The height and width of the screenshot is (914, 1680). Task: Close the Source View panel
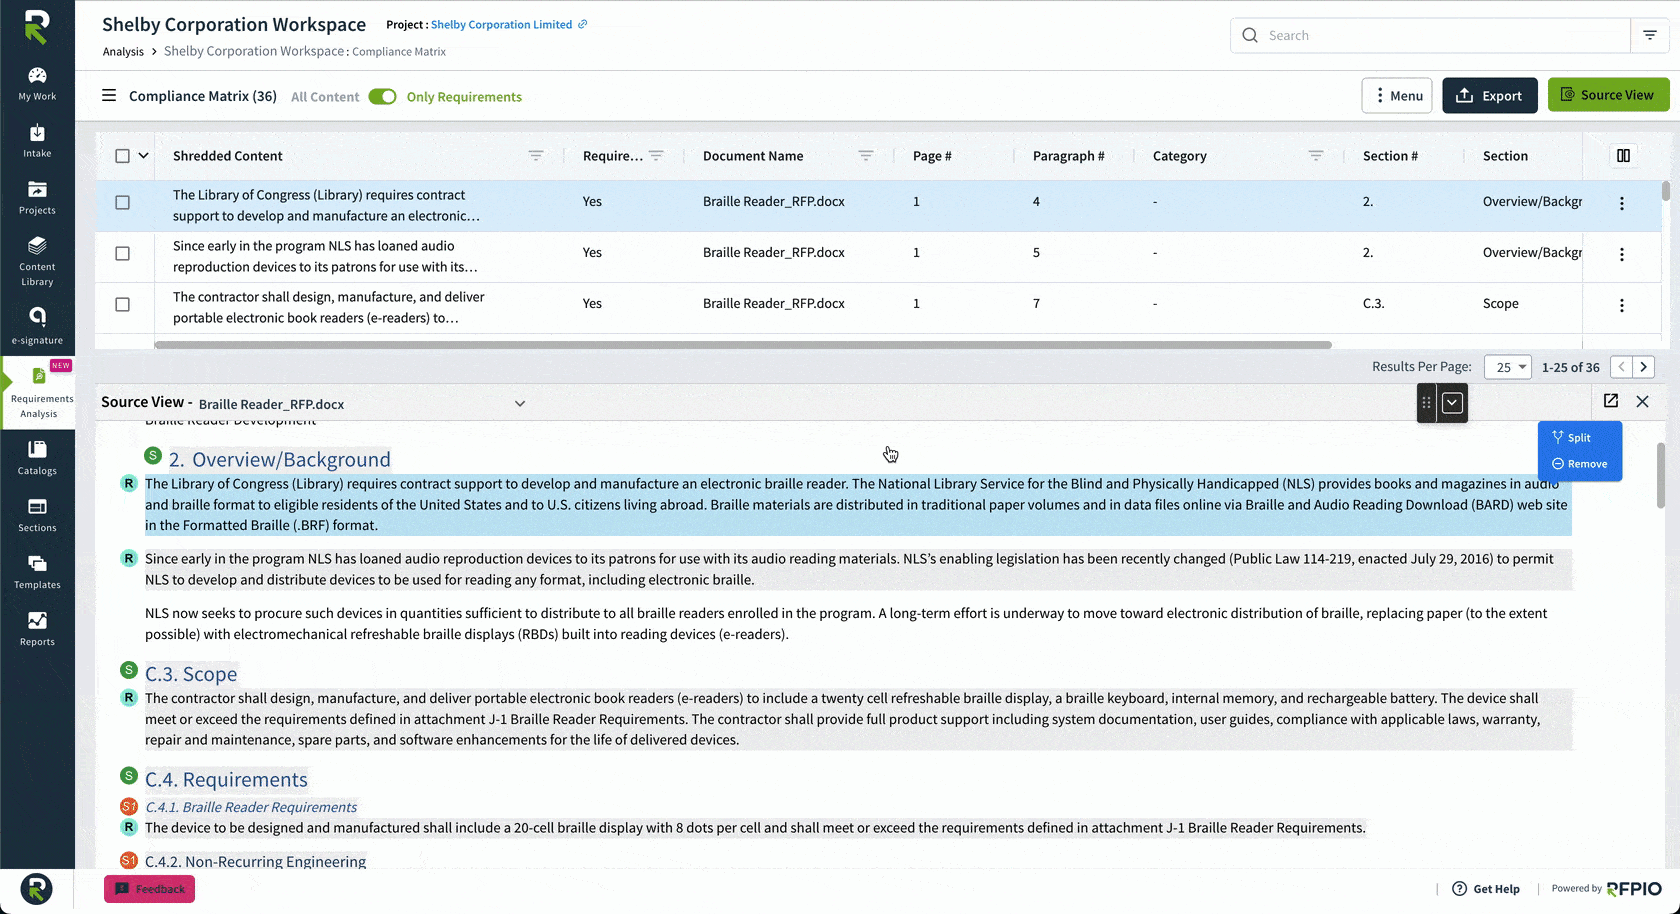tap(1642, 401)
